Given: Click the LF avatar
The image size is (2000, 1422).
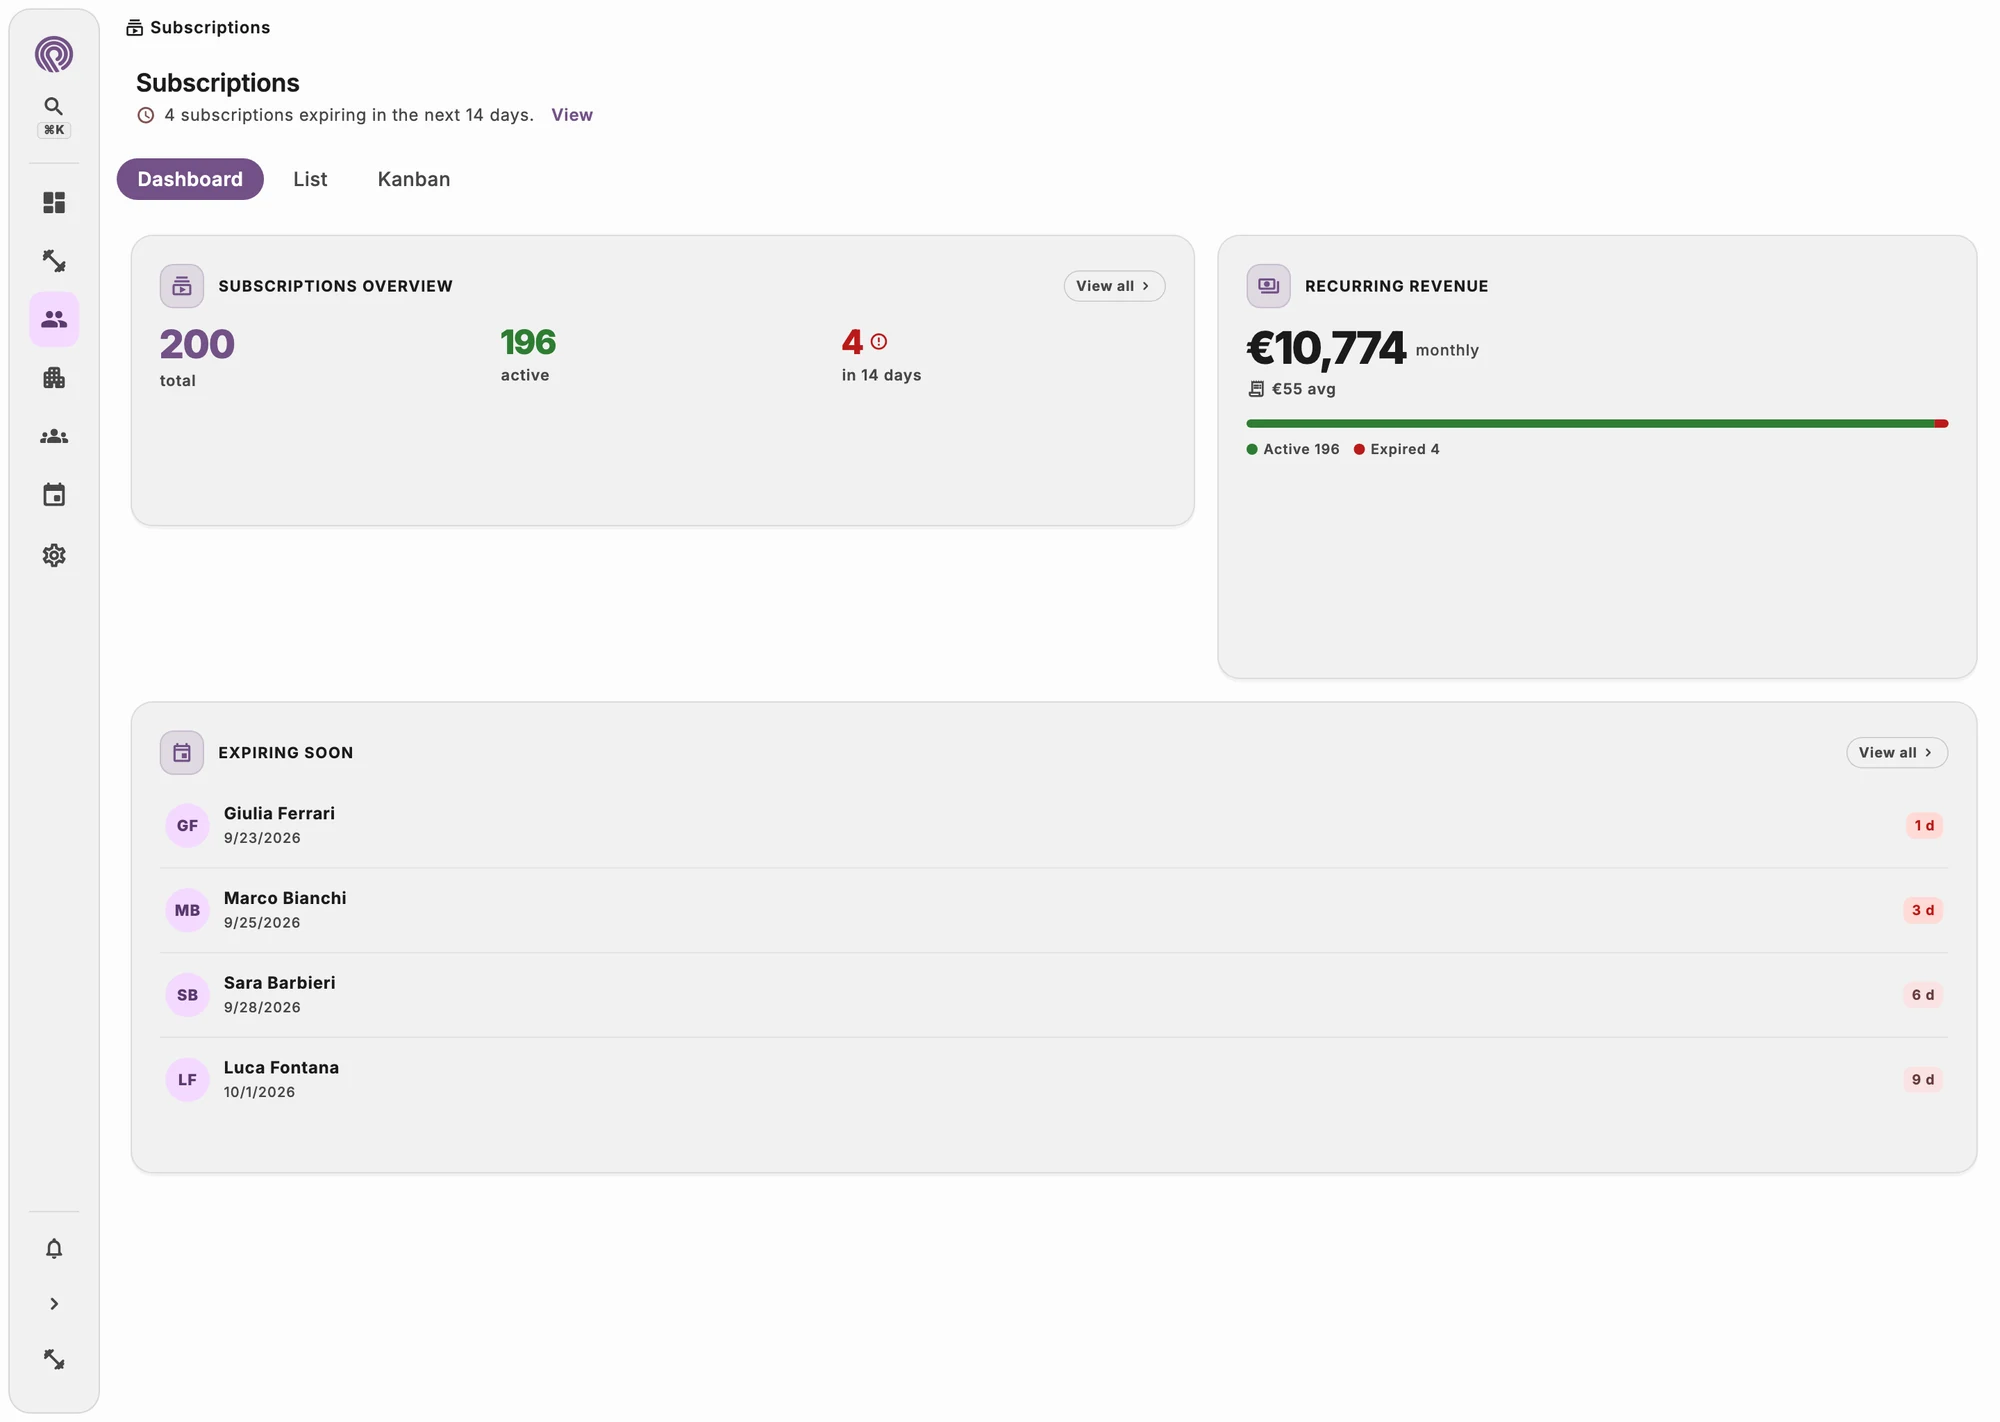Looking at the screenshot, I should (187, 1080).
